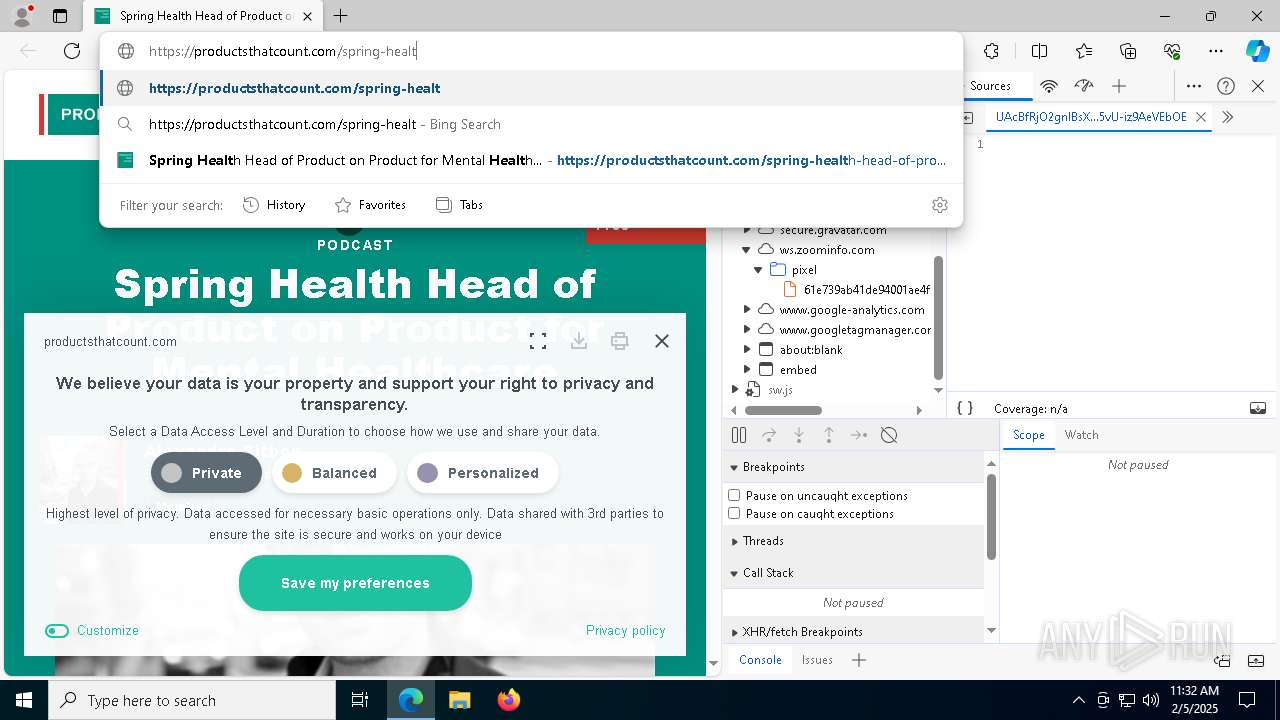The height and width of the screenshot is (720, 1280).
Task: Click the browser Refresh icon
Action: 72,51
